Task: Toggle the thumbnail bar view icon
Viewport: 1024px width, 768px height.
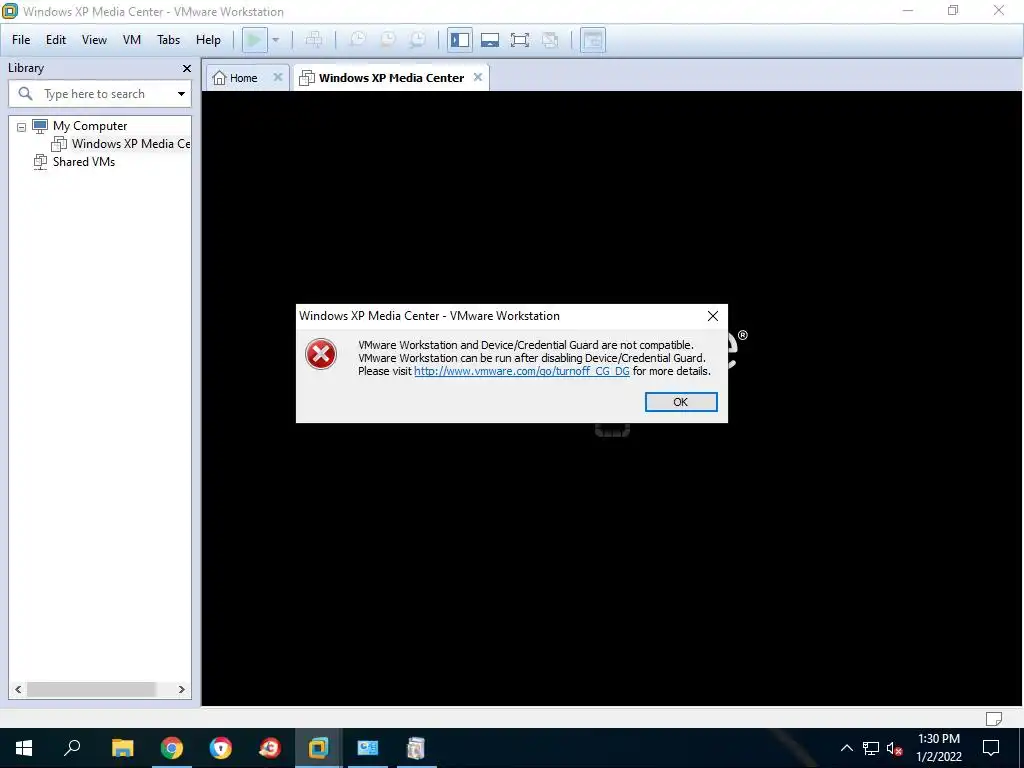Action: [x=490, y=40]
